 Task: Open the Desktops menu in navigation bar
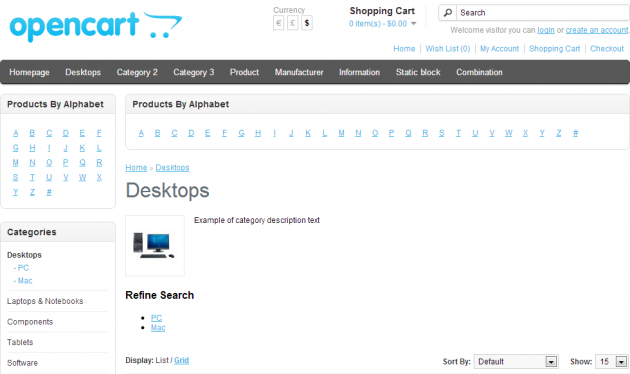83,72
